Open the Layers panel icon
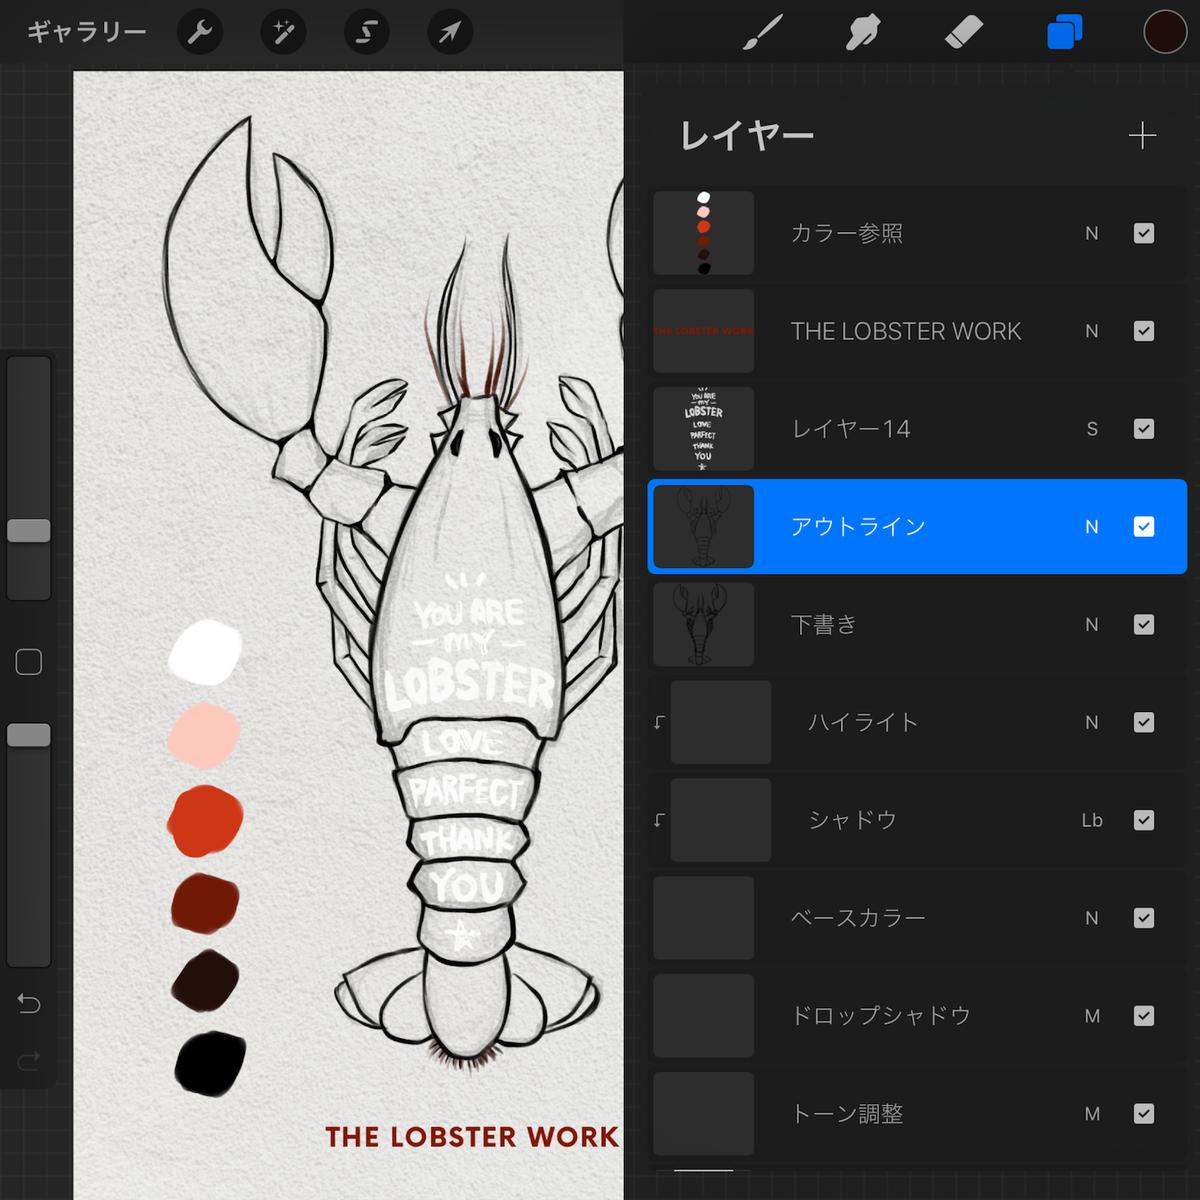 1063,31
